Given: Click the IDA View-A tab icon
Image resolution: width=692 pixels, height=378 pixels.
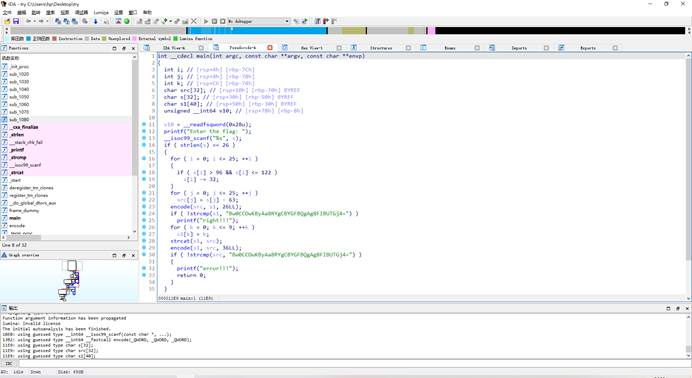Looking at the screenshot, I should pos(147,48).
